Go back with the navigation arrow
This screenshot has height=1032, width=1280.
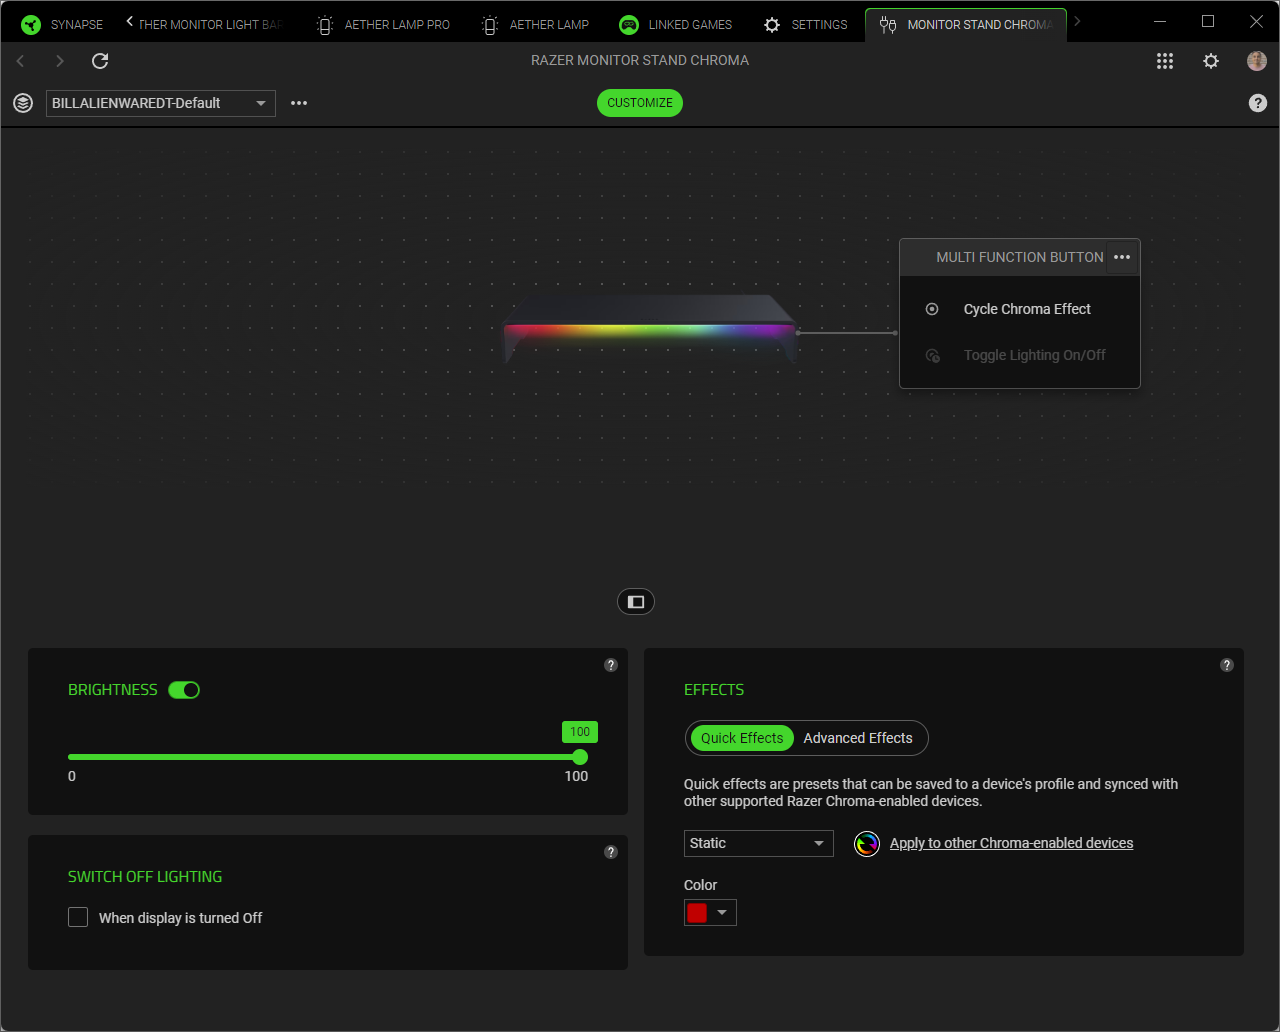[x=21, y=61]
